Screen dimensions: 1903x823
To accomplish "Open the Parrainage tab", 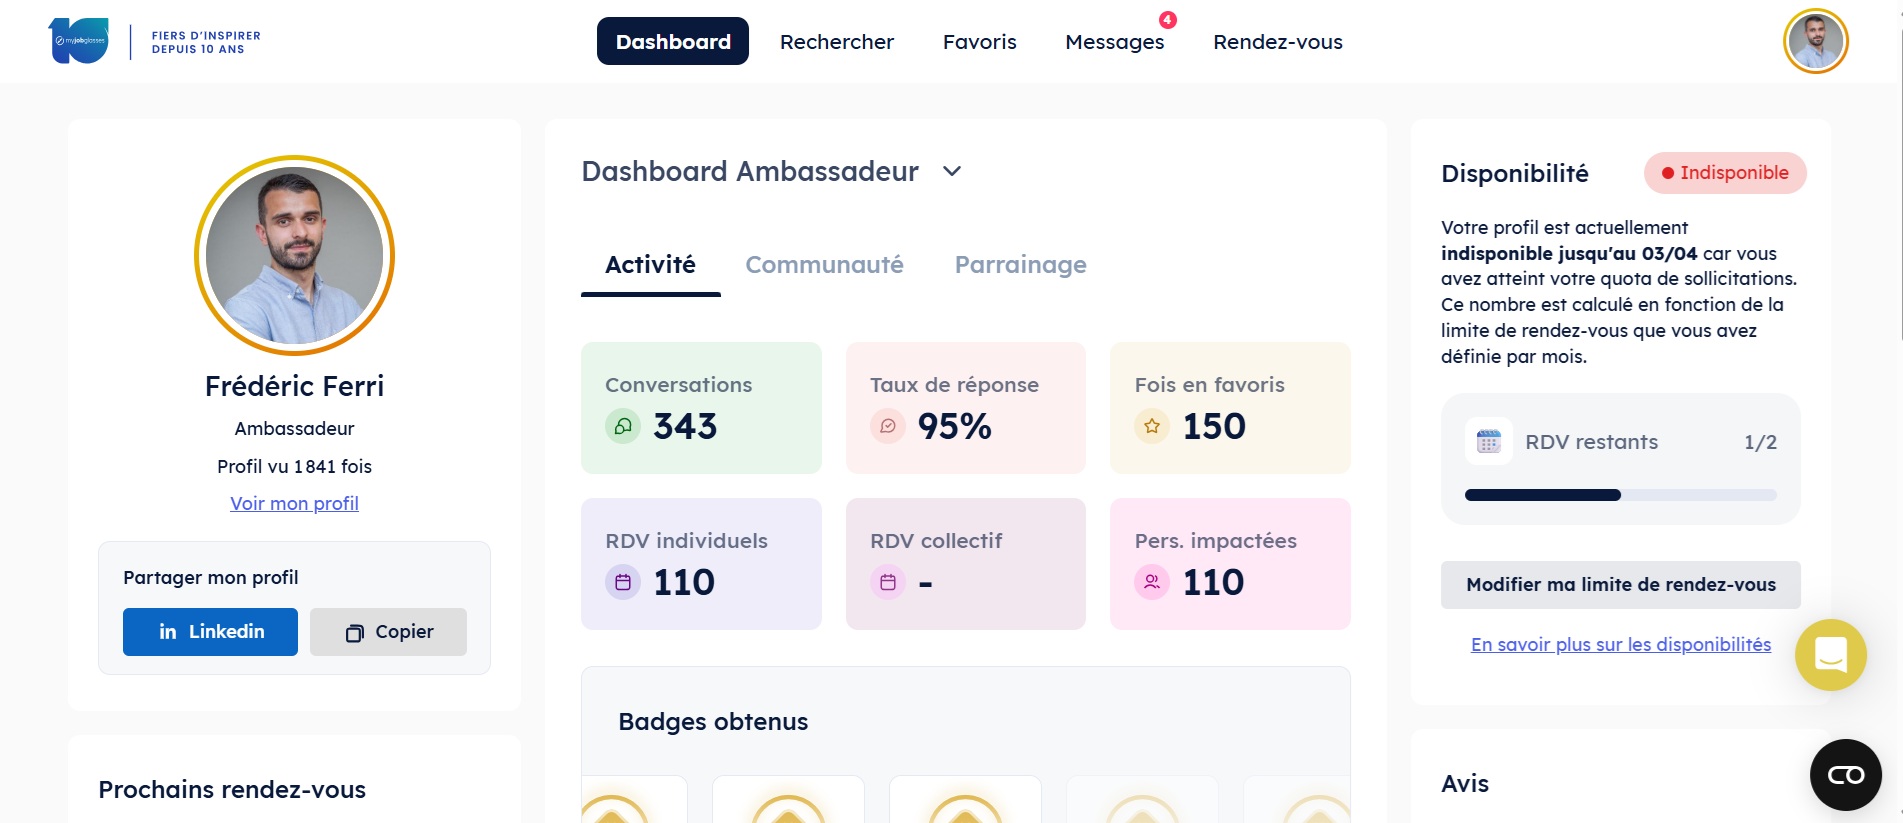I will (1020, 264).
